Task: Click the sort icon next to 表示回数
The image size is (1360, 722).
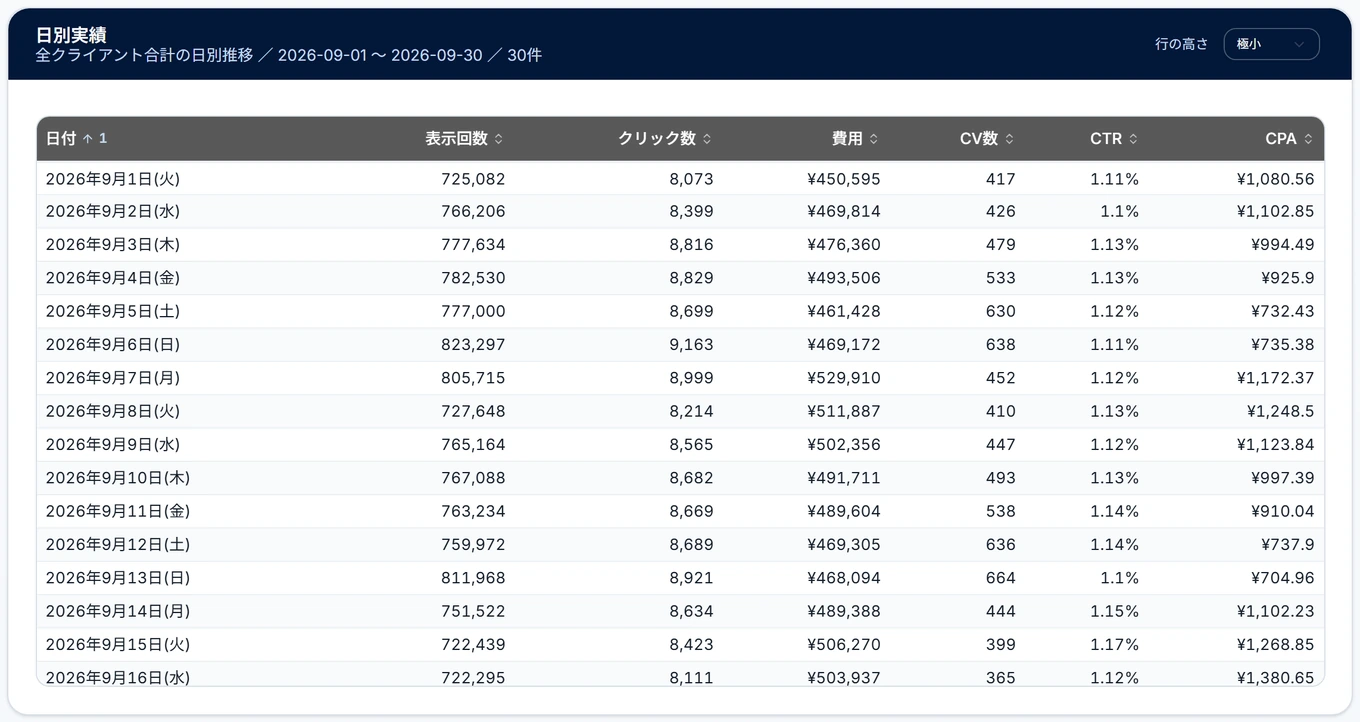Action: [x=499, y=139]
